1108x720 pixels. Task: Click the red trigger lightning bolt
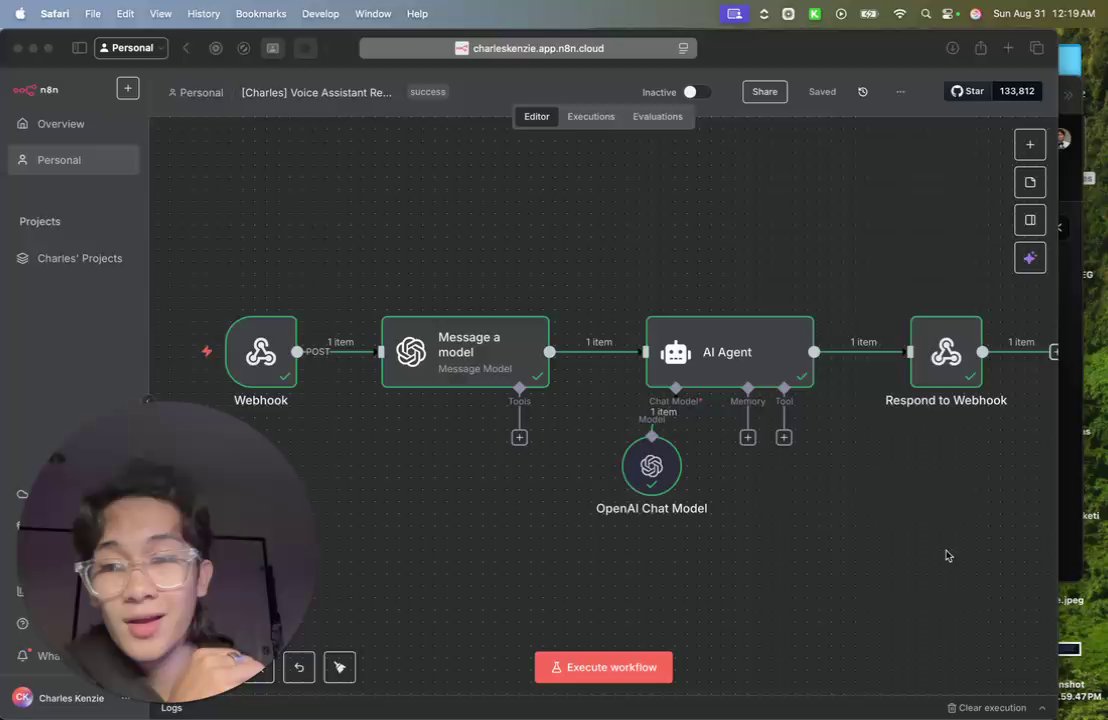click(x=207, y=351)
